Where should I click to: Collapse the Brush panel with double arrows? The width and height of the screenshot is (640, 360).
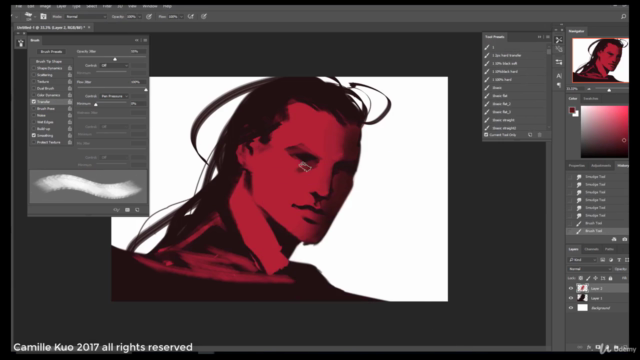coord(137,40)
